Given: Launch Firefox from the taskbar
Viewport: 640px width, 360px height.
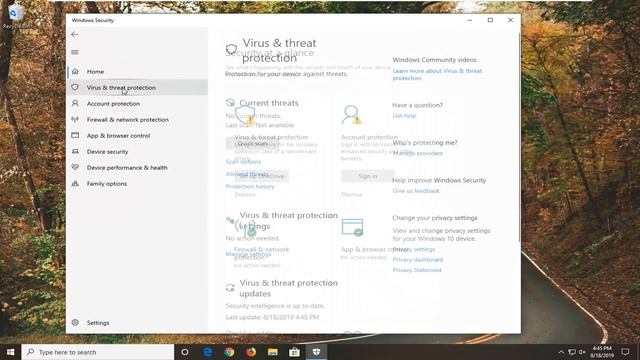Looking at the screenshot, I should point(251,352).
